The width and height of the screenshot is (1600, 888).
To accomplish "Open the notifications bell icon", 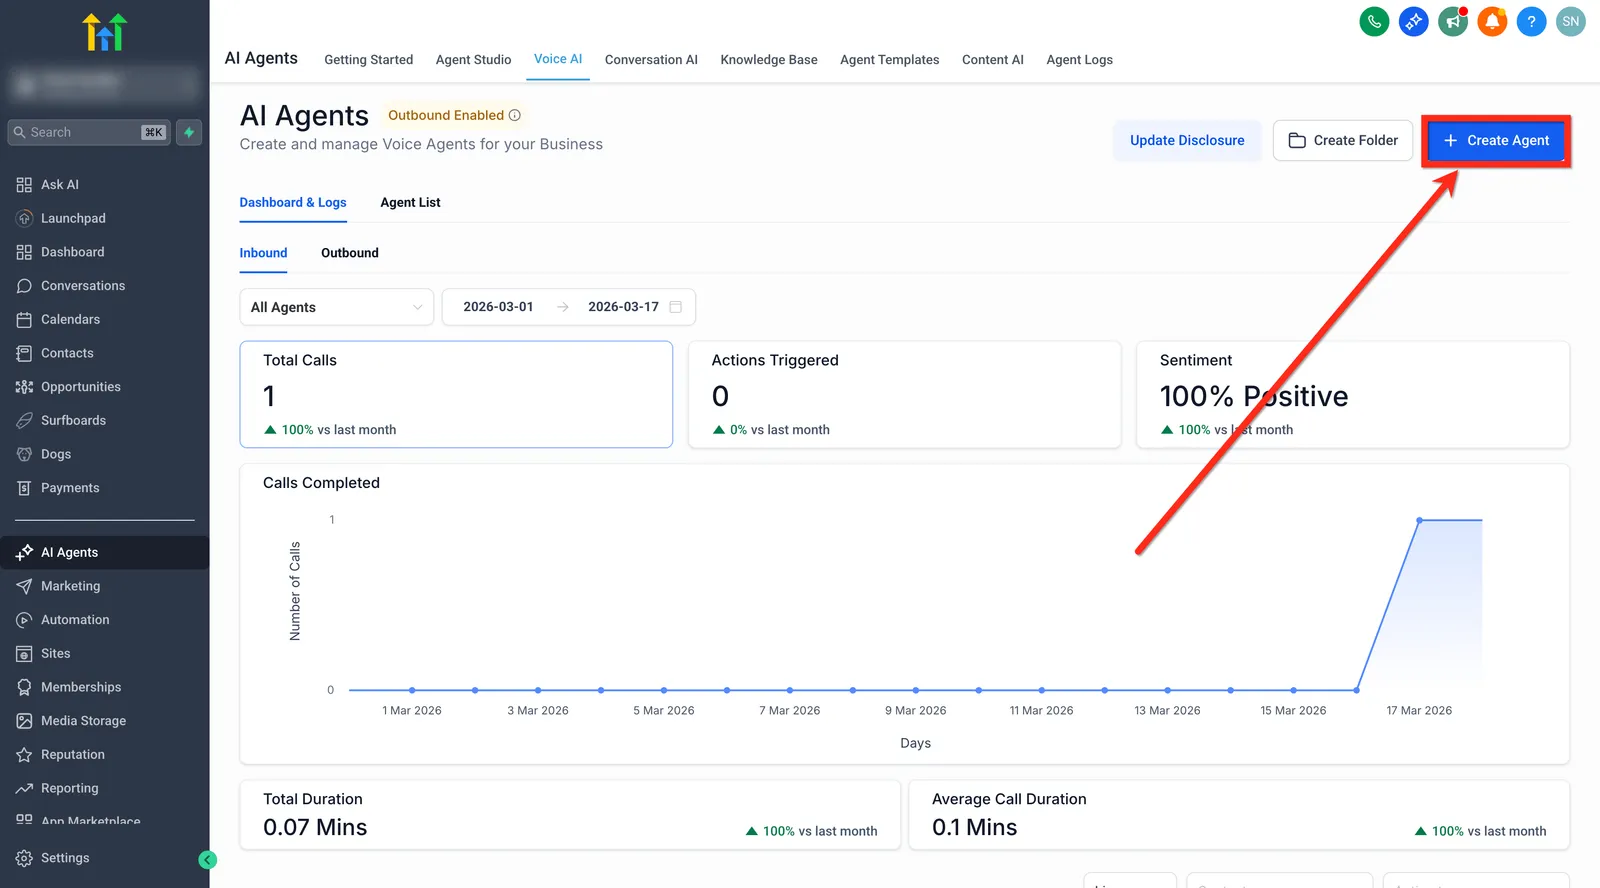I will [x=1492, y=21].
